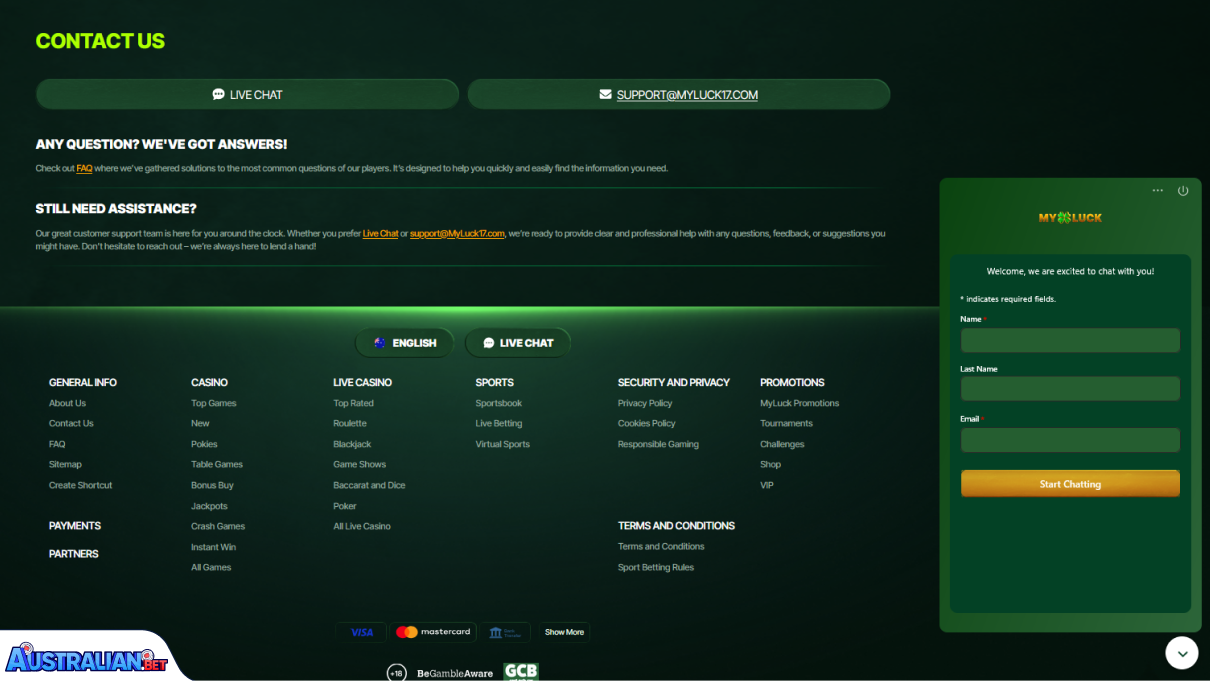Screen dimensions: 1210x681
Task: Show More payment methods
Action: pos(564,632)
